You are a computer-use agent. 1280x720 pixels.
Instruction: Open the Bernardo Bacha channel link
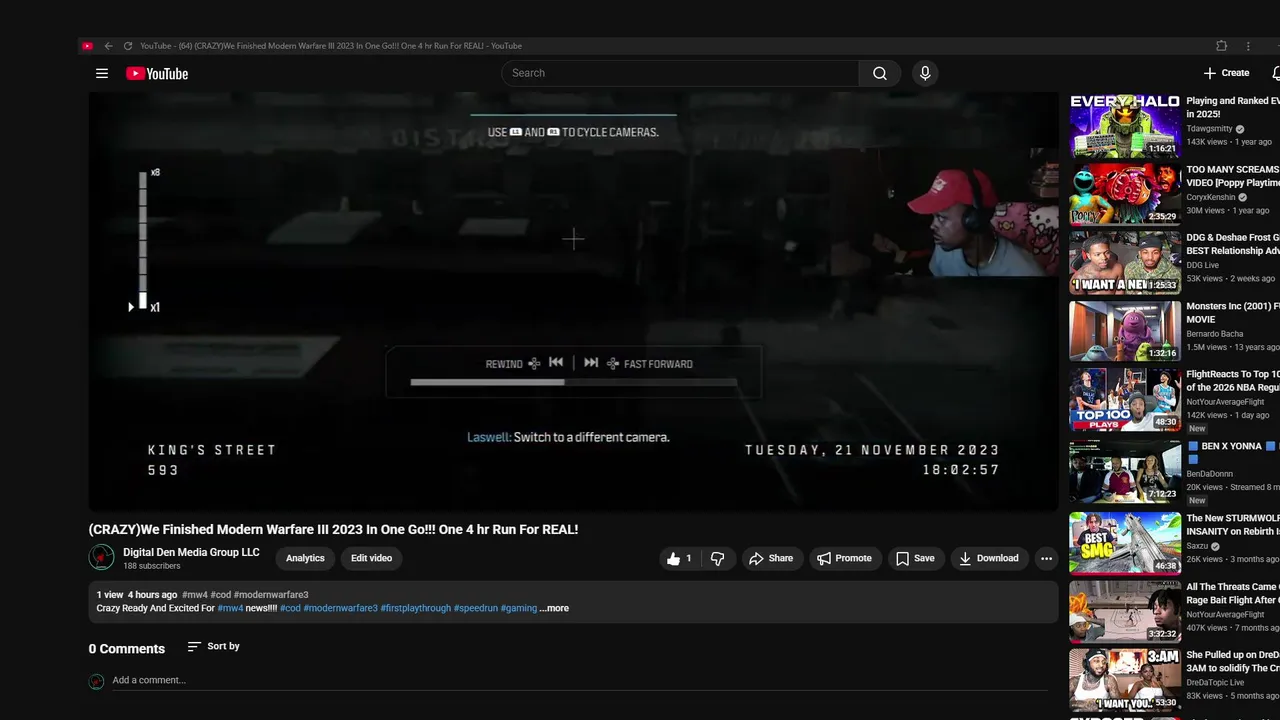[1215, 334]
